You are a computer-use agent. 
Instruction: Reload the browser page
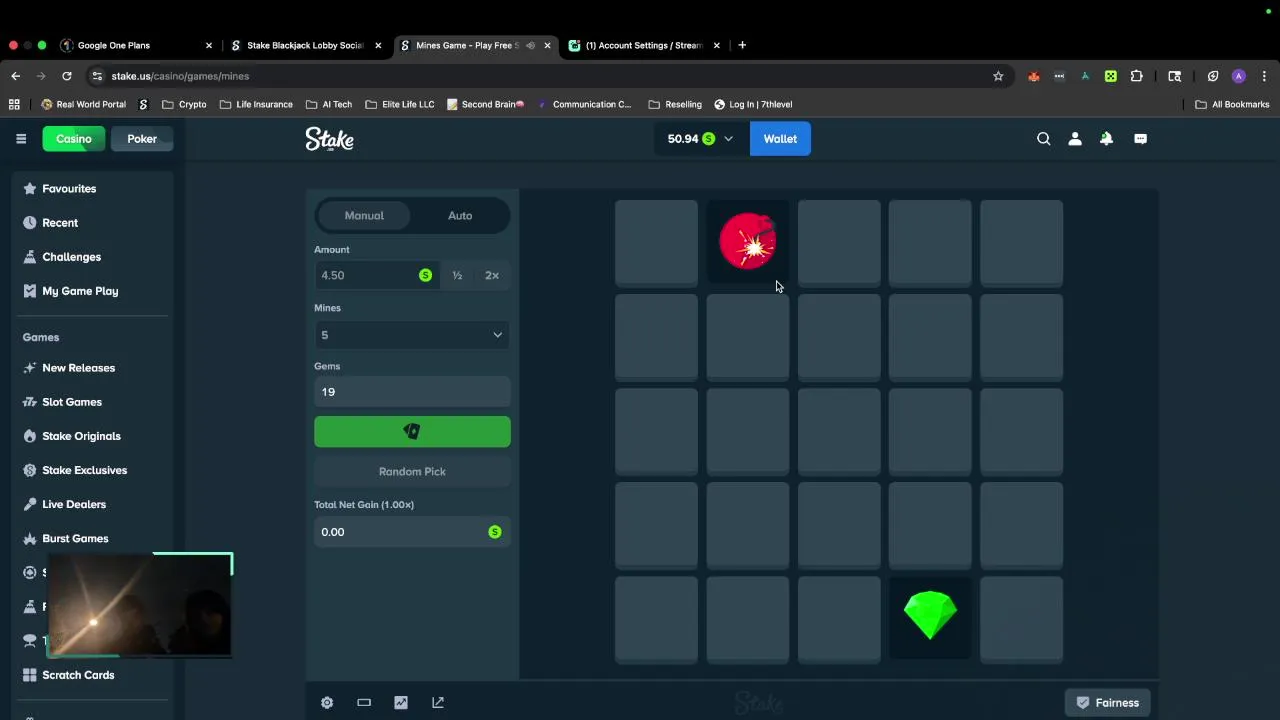pyautogui.click(x=66, y=76)
